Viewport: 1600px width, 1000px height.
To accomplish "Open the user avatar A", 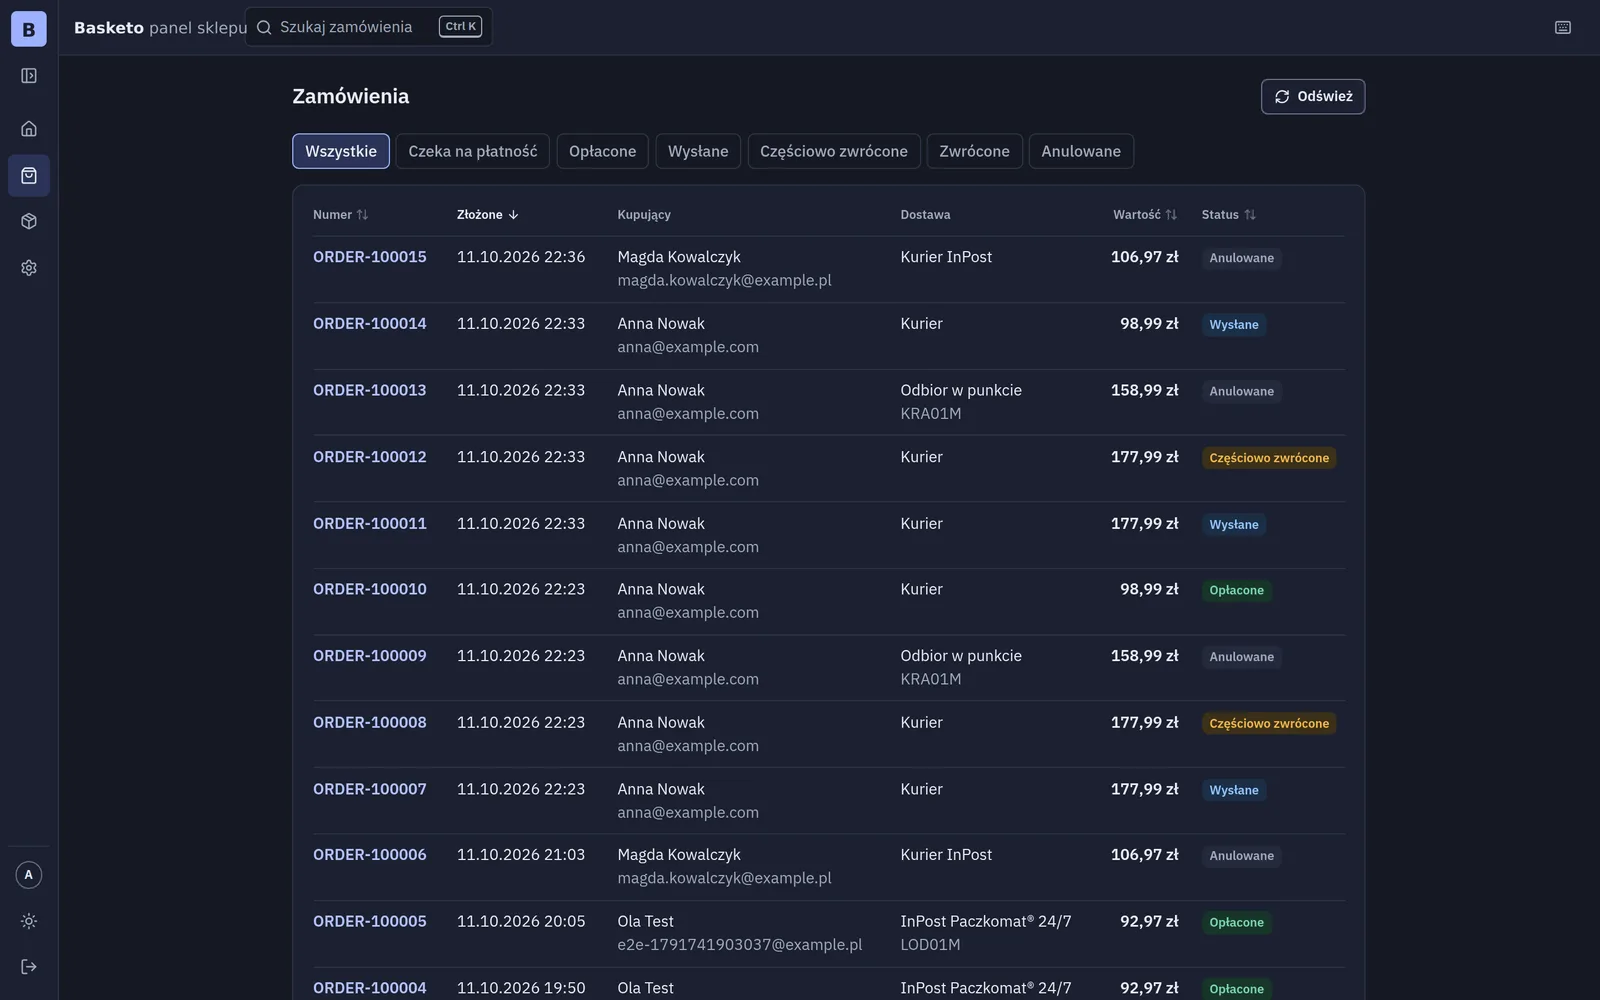I will (x=29, y=875).
